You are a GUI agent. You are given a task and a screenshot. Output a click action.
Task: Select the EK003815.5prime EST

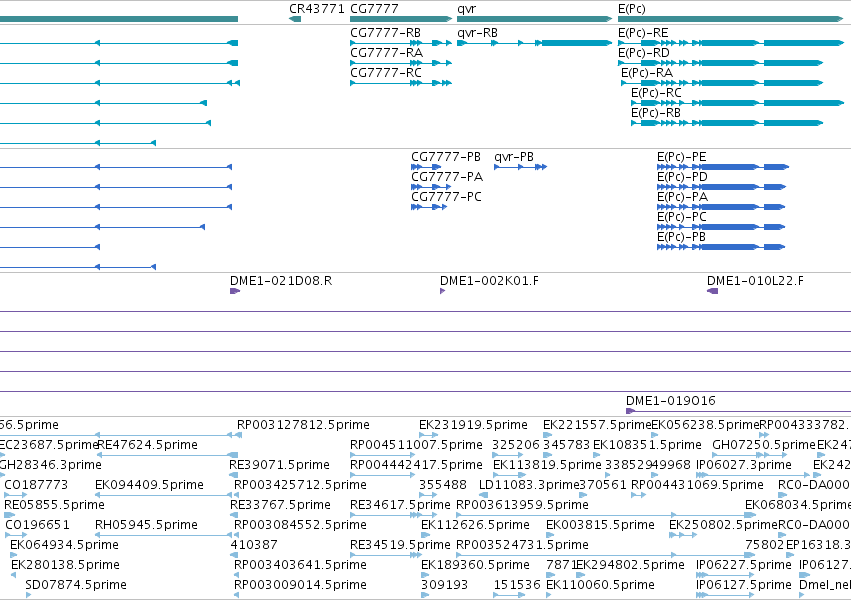coord(550,535)
